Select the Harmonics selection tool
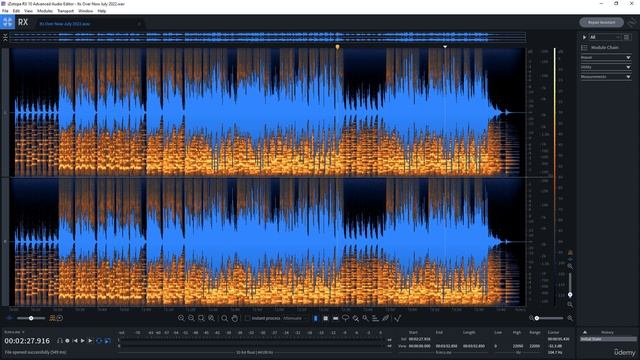640x360 pixels. coord(375,318)
